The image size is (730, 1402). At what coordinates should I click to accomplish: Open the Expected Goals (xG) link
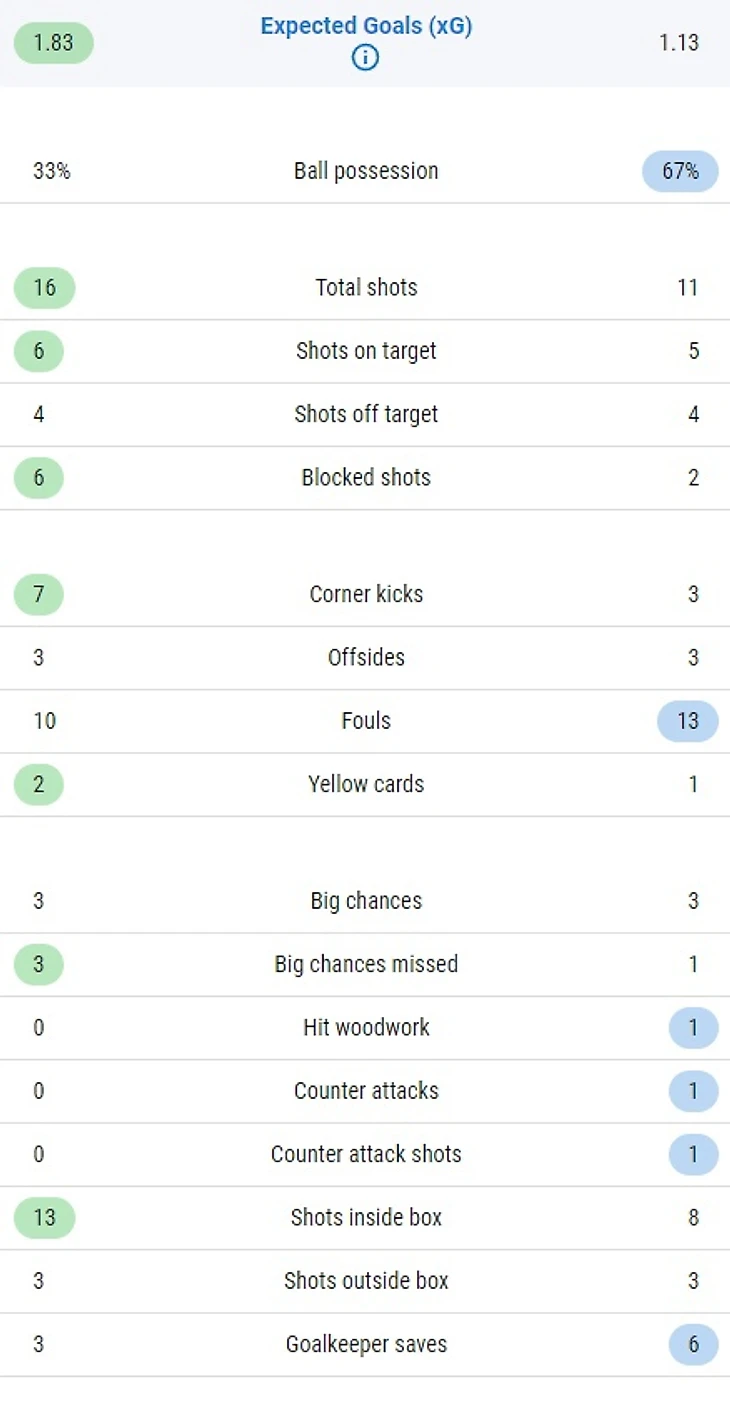pos(366,27)
